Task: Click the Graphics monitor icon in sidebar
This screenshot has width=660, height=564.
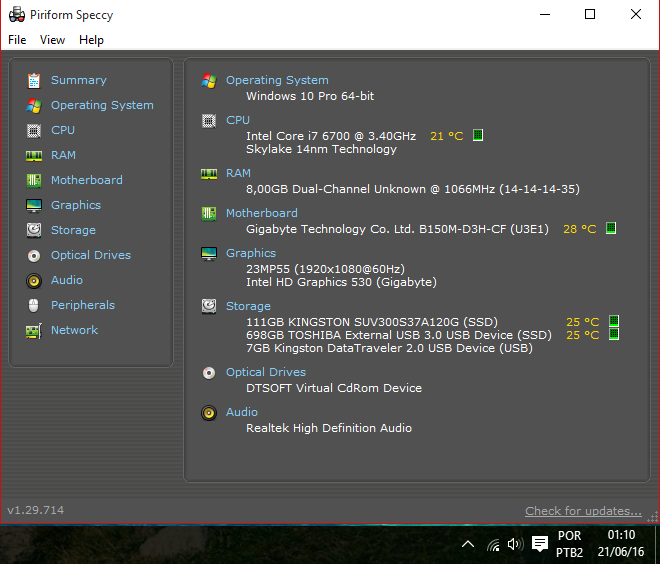Action: 34,206
